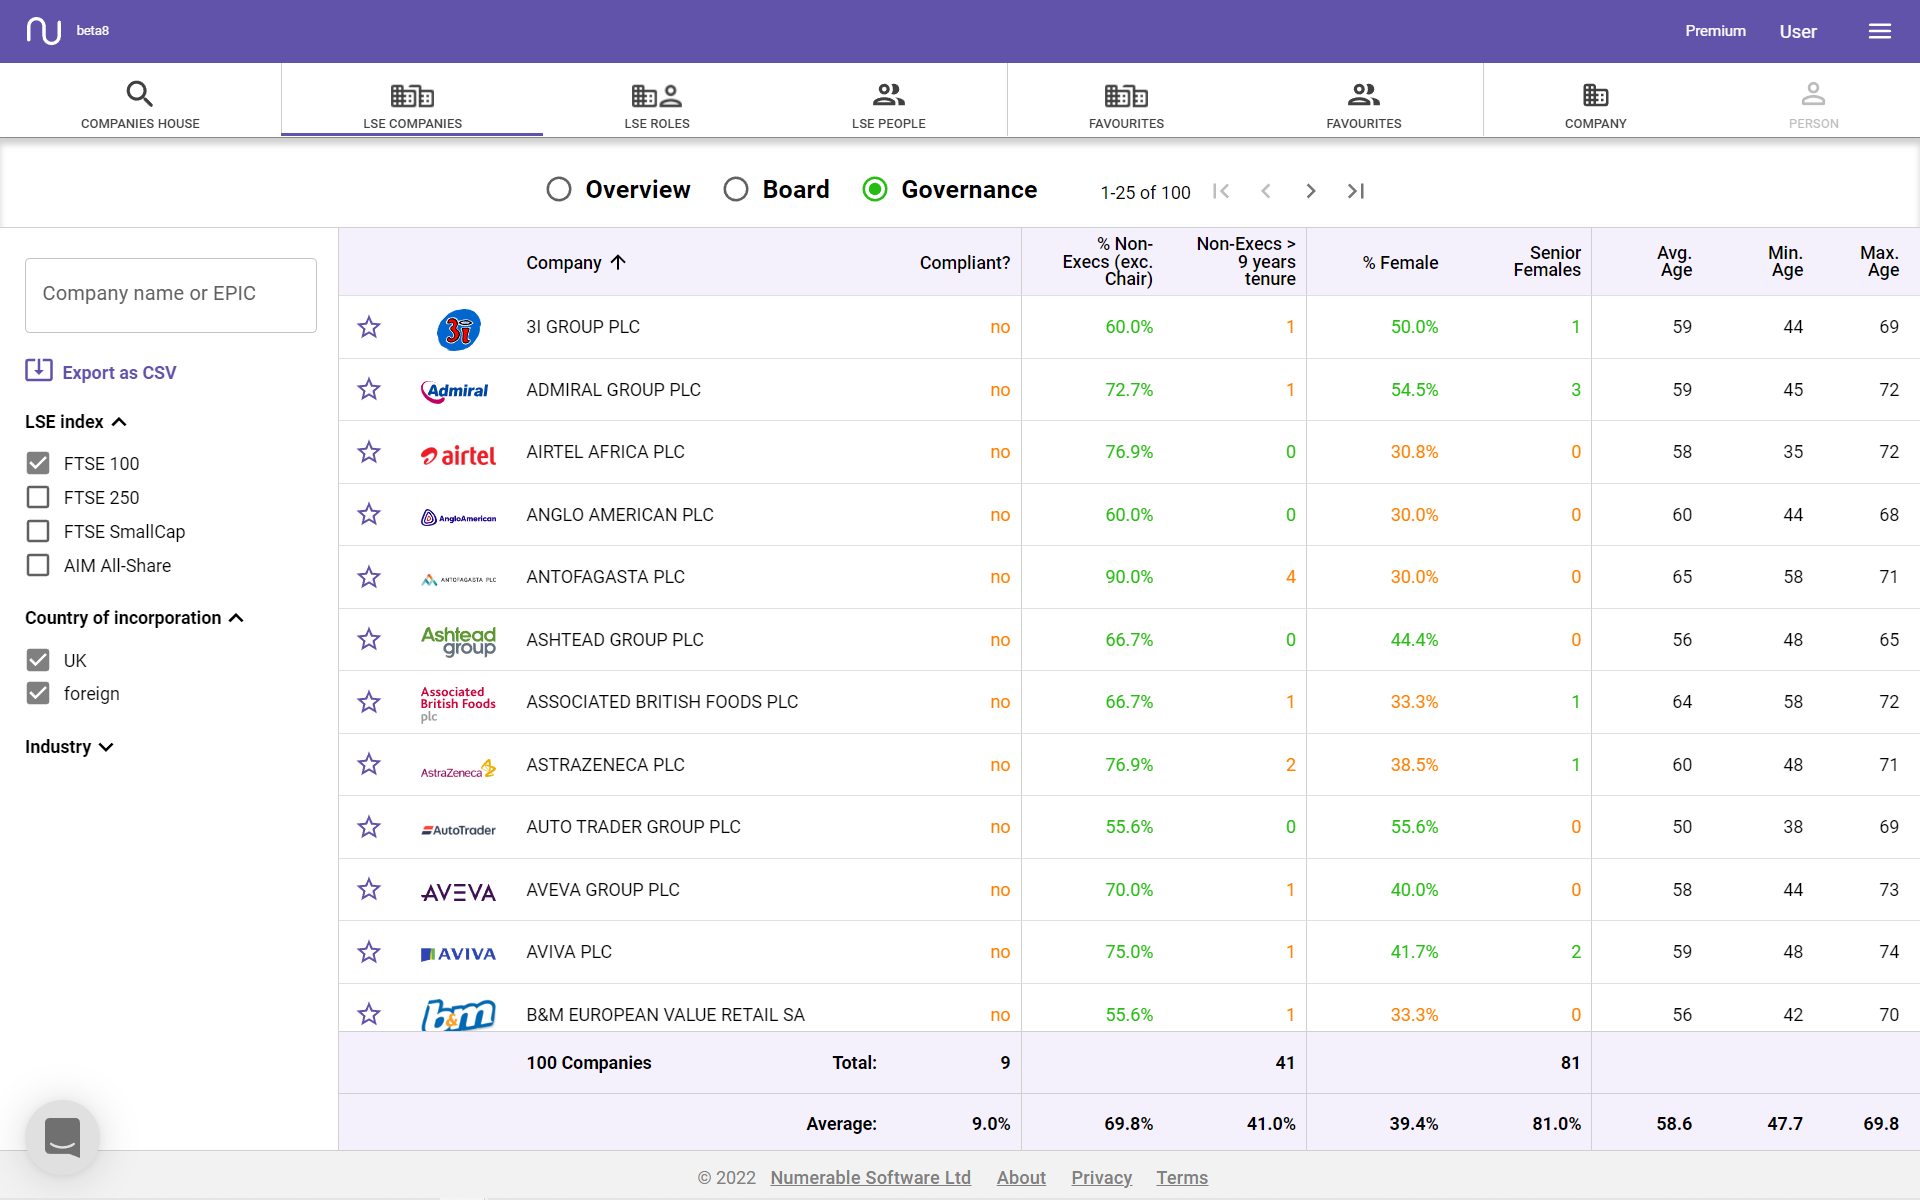
Task: Open the hamburger menu
Action: coord(1880,31)
